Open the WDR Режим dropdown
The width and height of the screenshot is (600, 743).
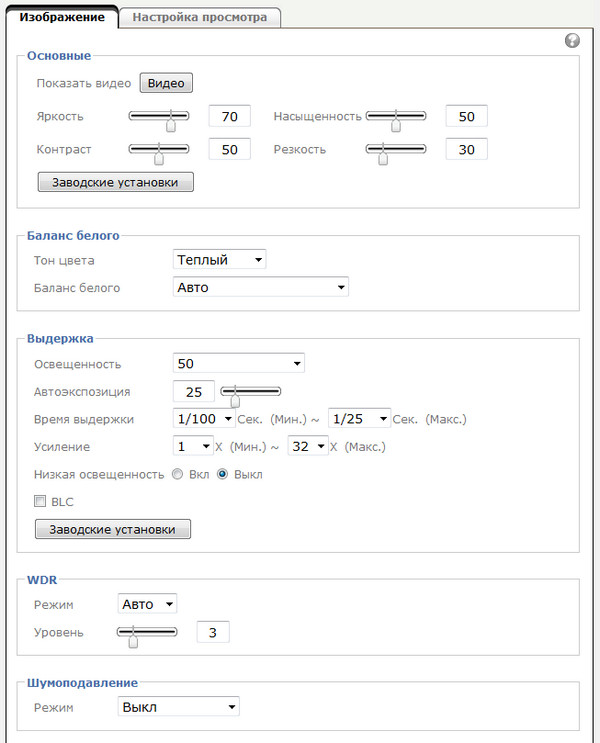click(147, 604)
